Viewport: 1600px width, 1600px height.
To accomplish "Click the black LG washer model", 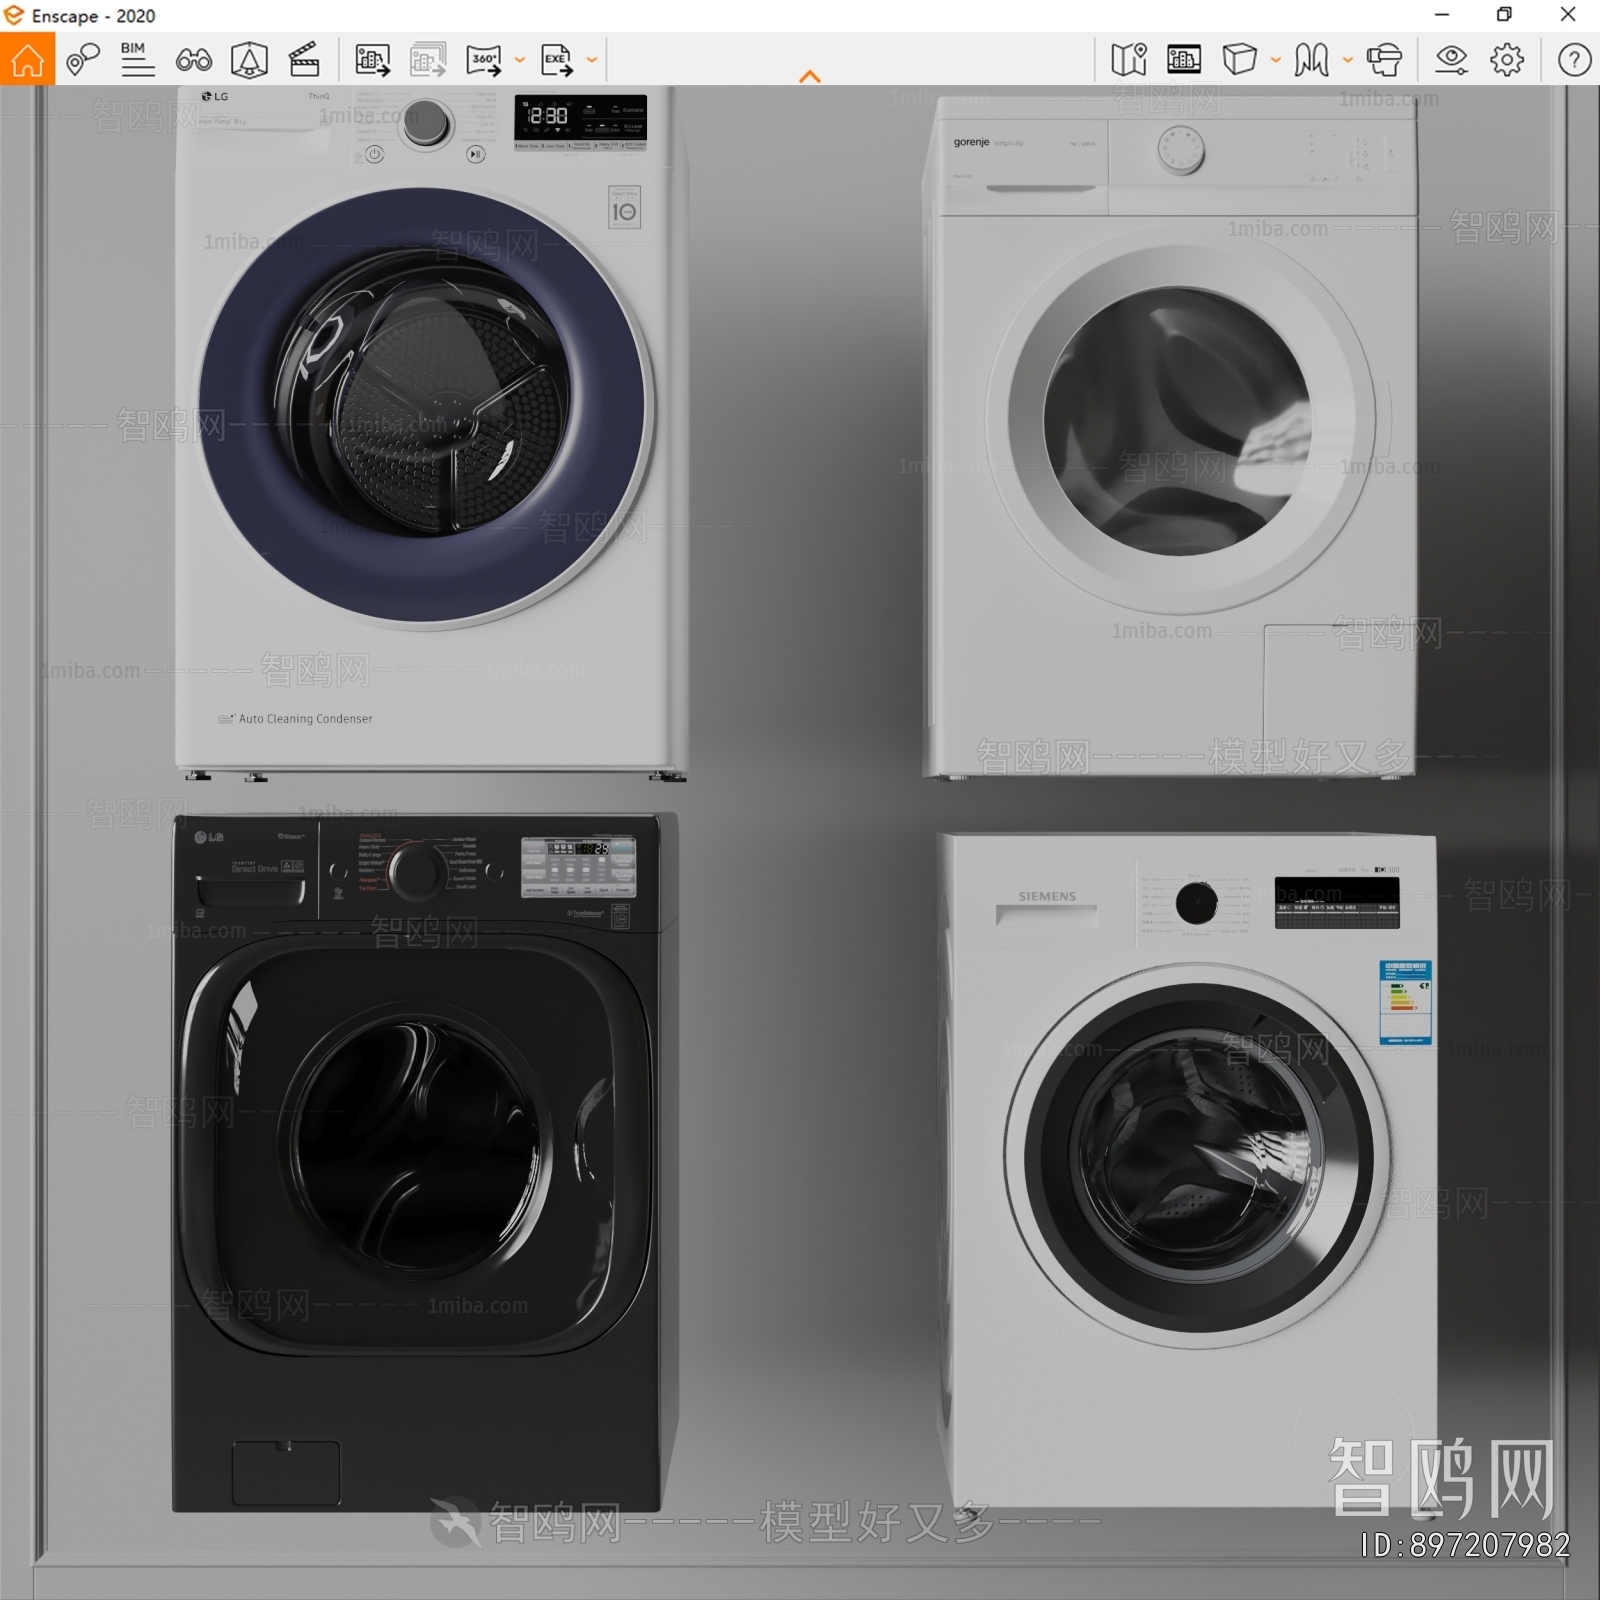I will click(424, 1161).
